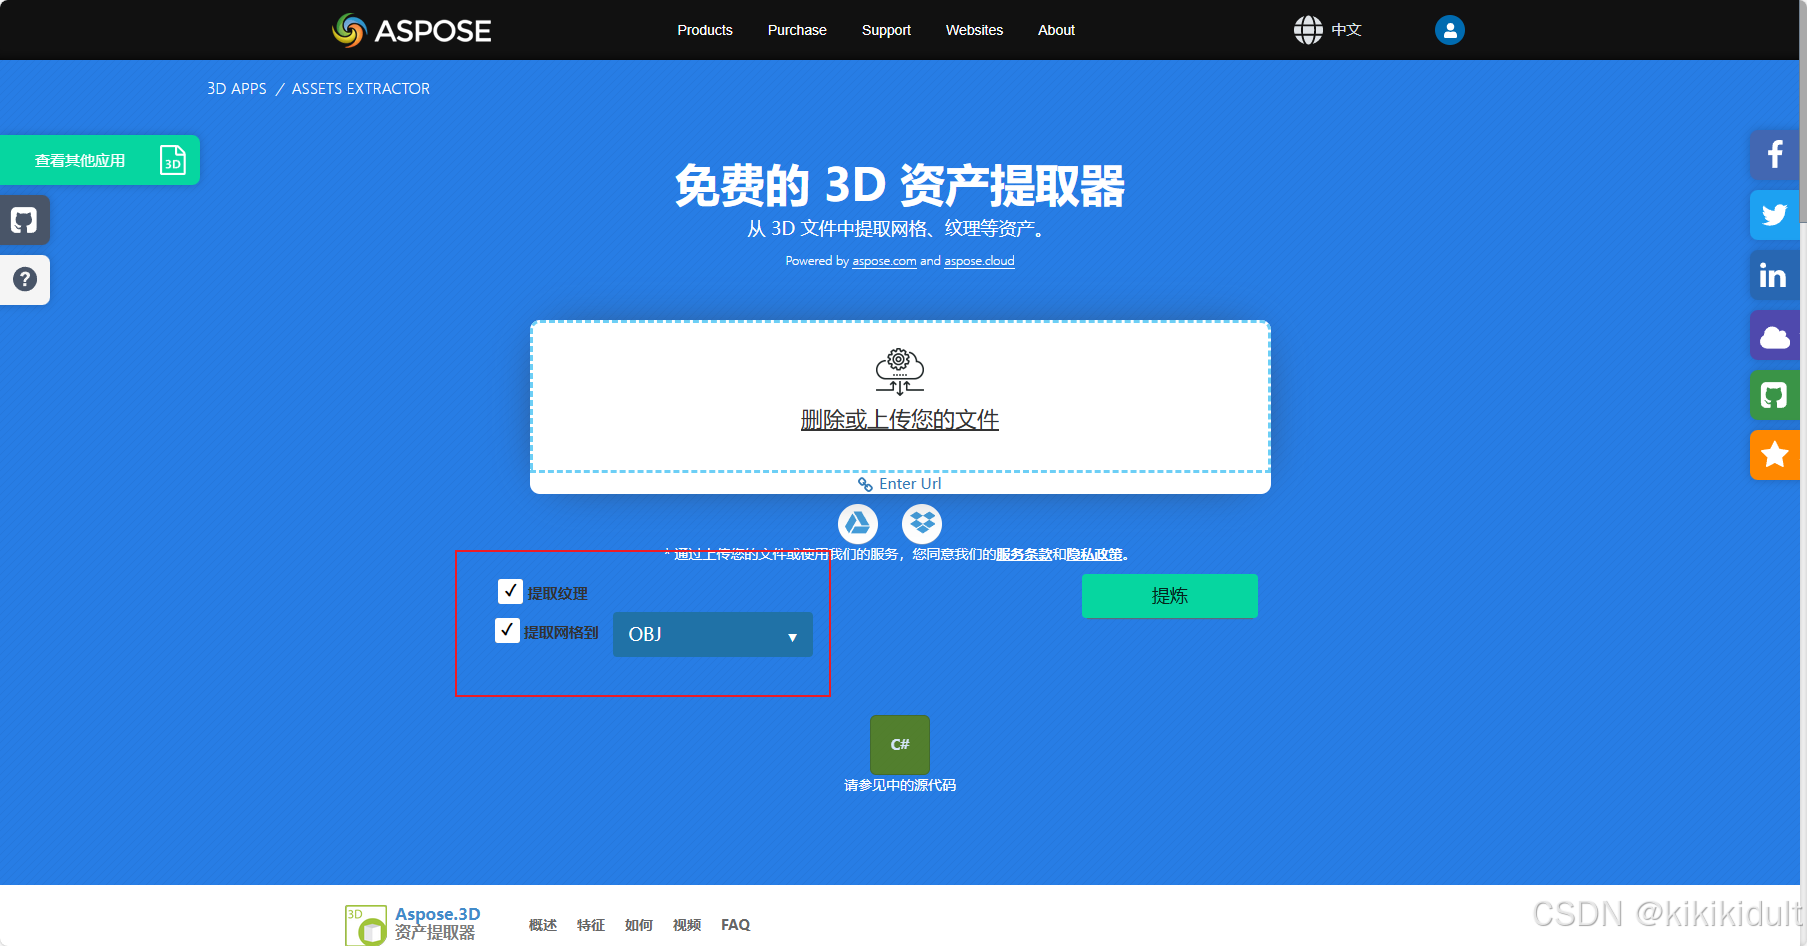The height and width of the screenshot is (946, 1807).
Task: Open aspose.cloud link
Action: [979, 261]
